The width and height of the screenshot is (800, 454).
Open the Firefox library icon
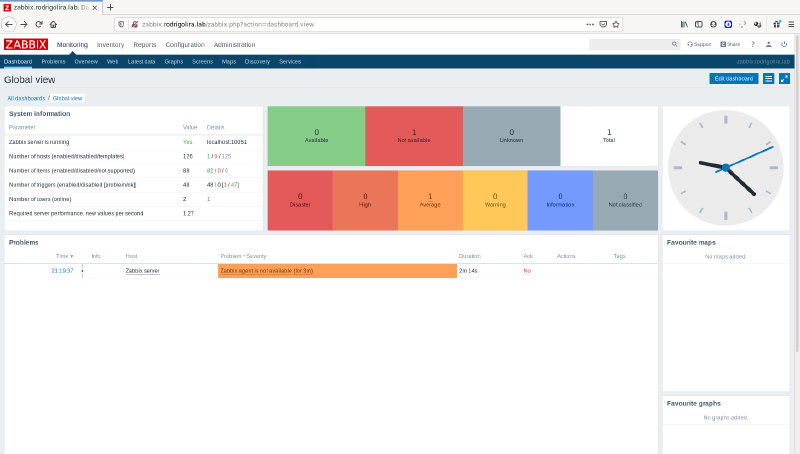tap(684, 23)
